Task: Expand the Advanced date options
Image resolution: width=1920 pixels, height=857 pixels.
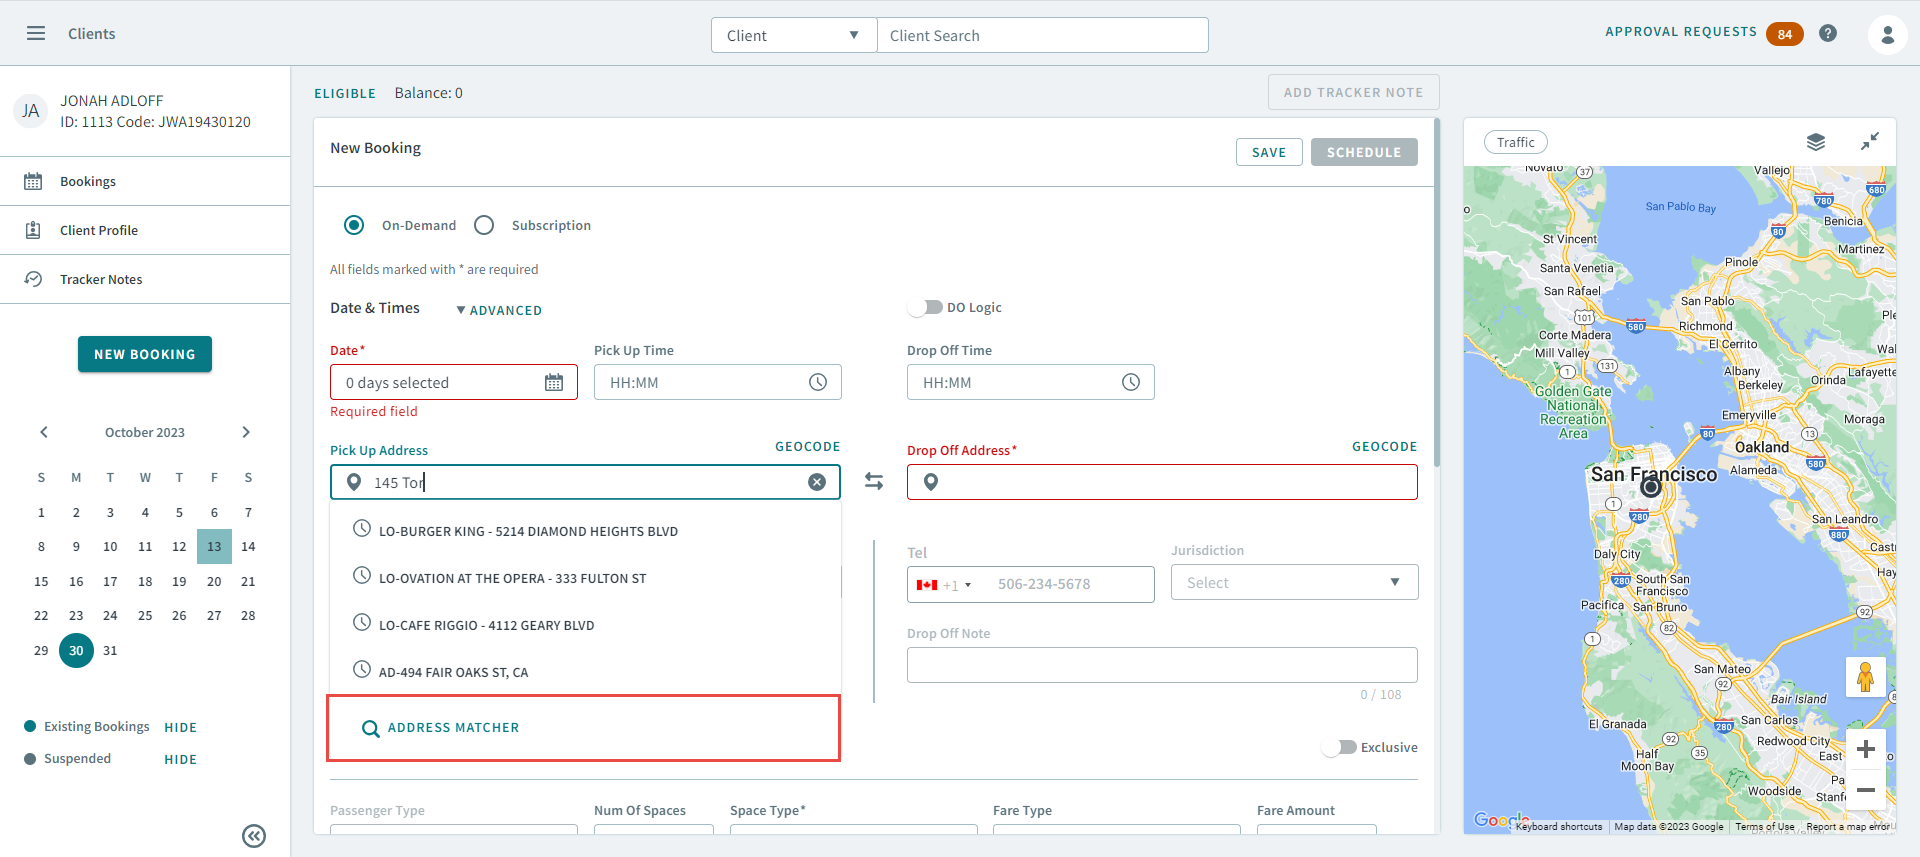Action: point(499,310)
